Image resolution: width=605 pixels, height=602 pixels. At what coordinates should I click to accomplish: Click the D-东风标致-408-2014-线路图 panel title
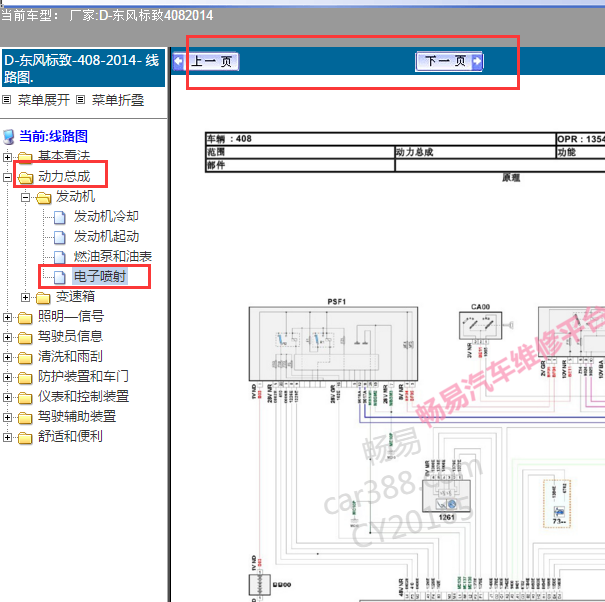pyautogui.click(x=83, y=68)
